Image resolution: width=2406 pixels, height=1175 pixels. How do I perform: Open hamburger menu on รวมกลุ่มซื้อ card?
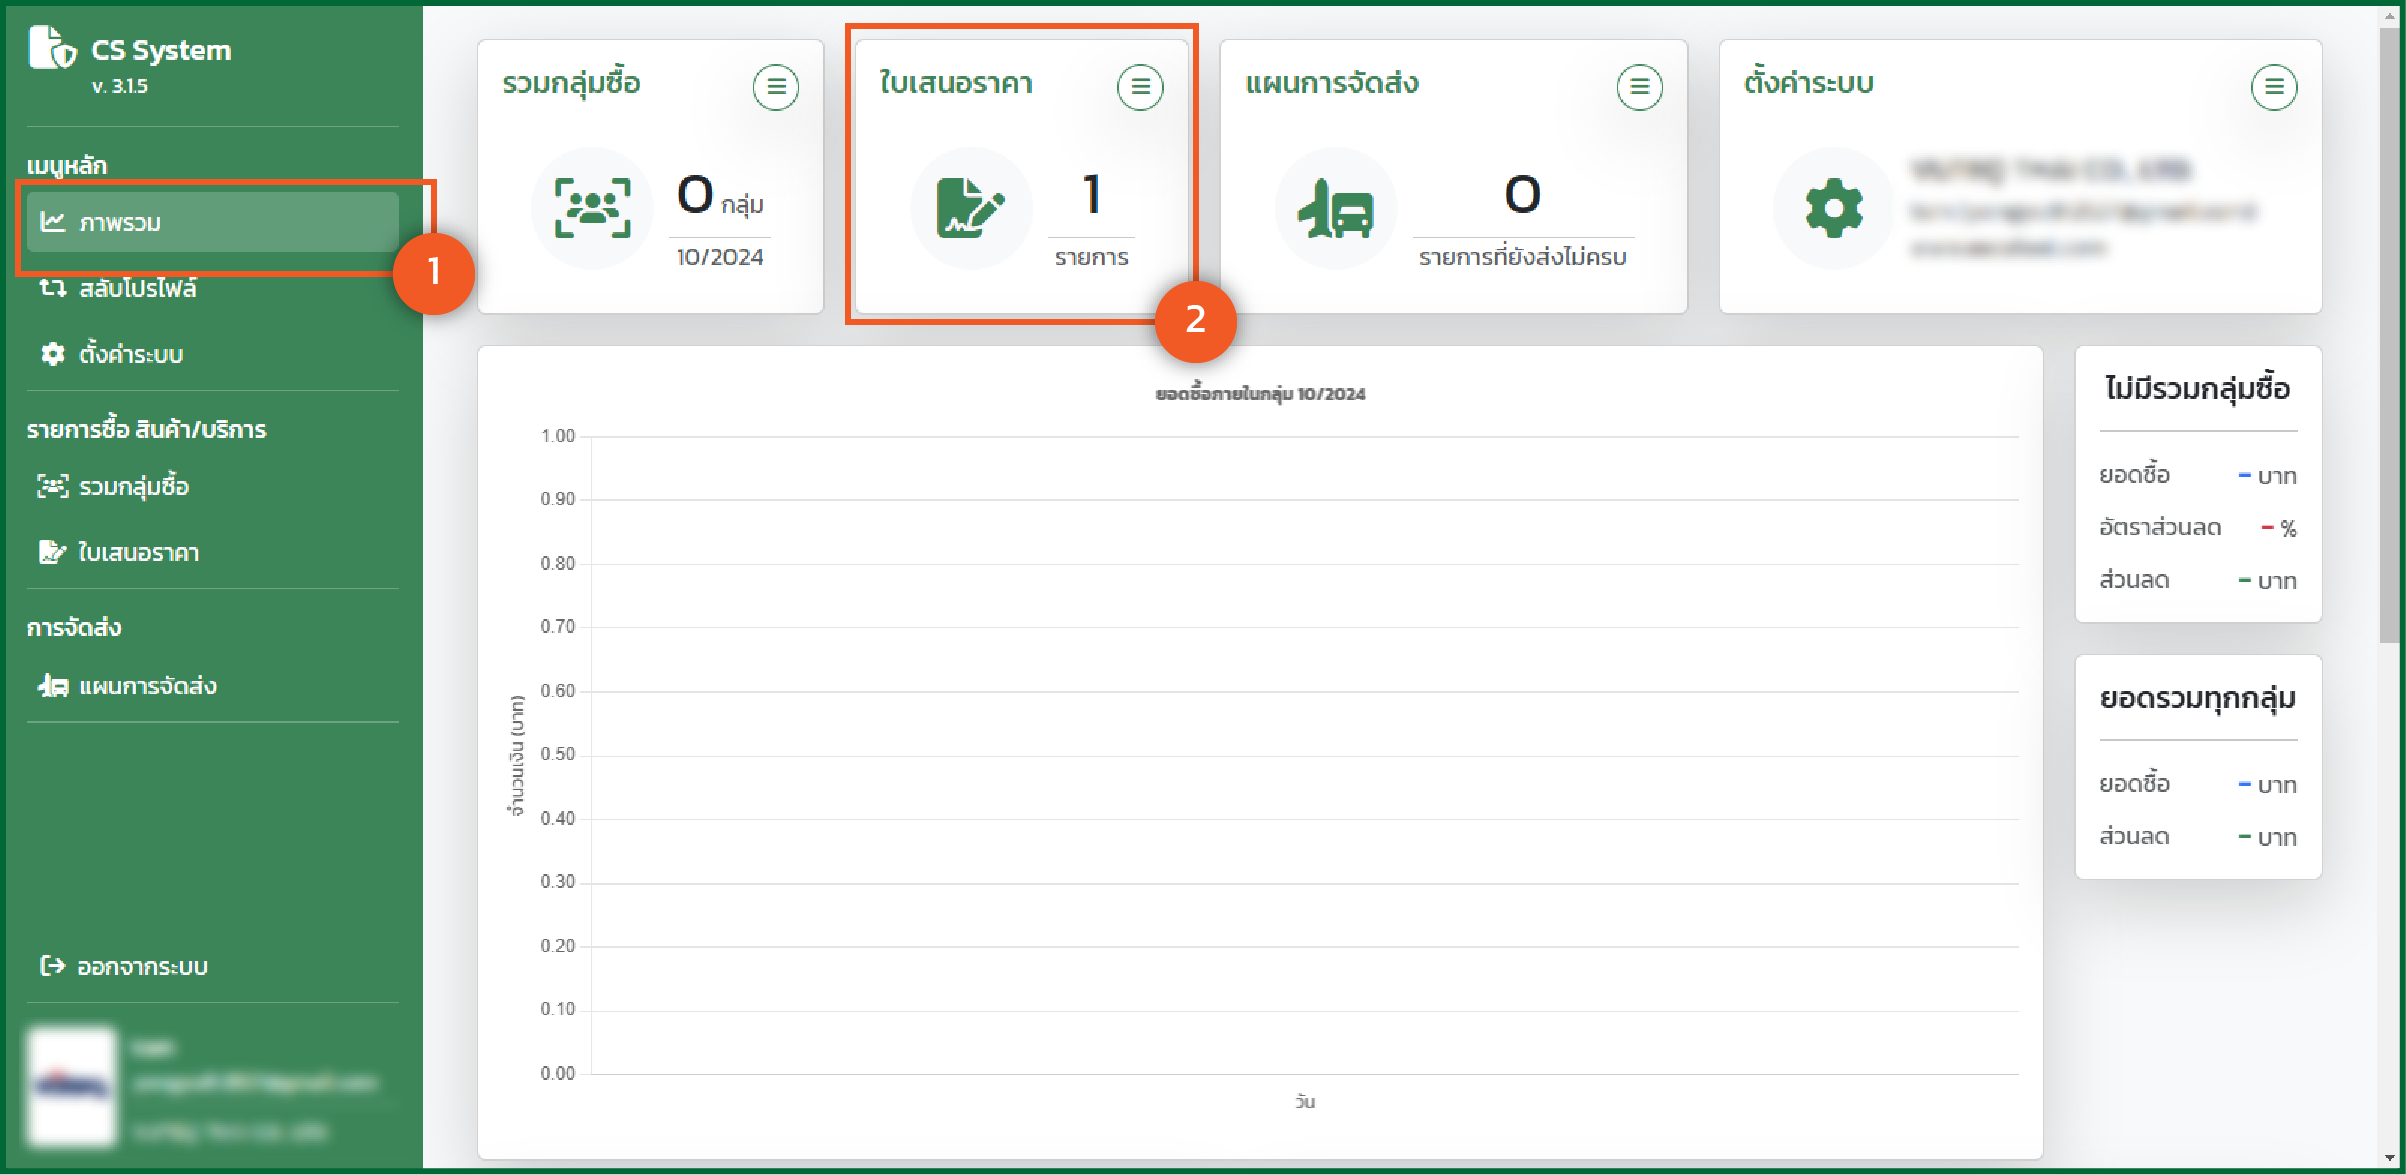775,87
